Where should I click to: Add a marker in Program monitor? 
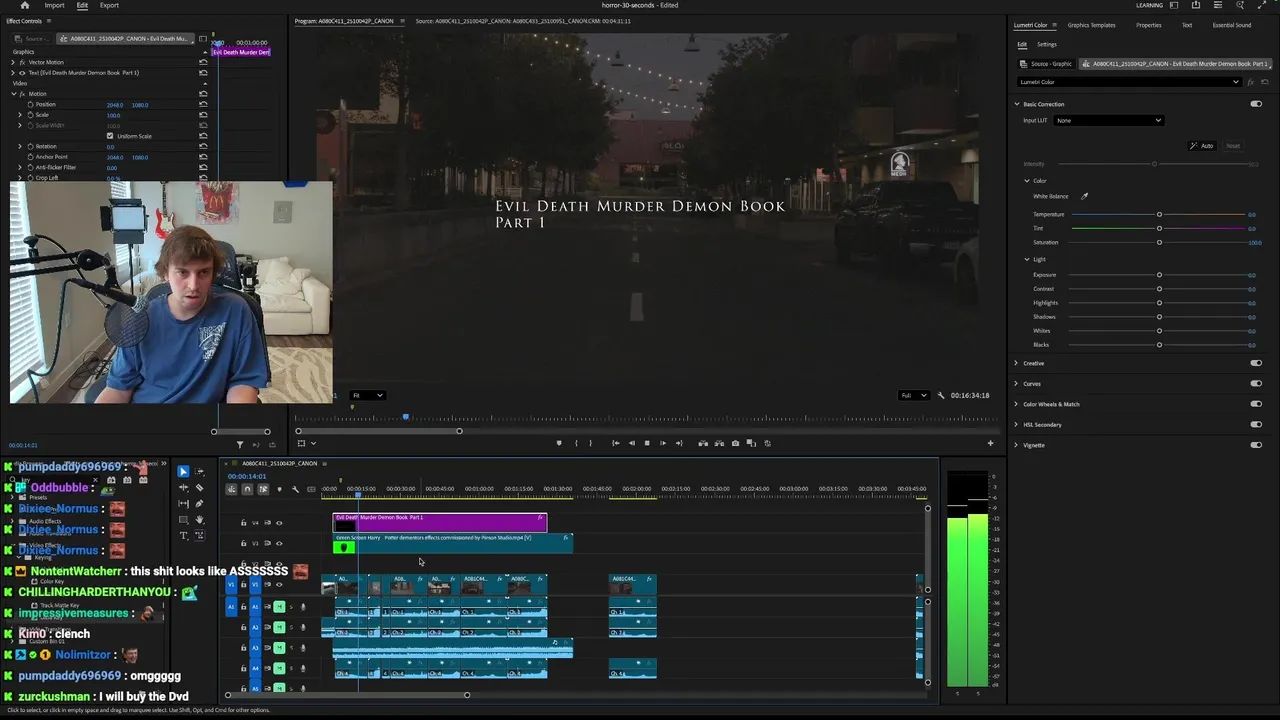coord(559,443)
